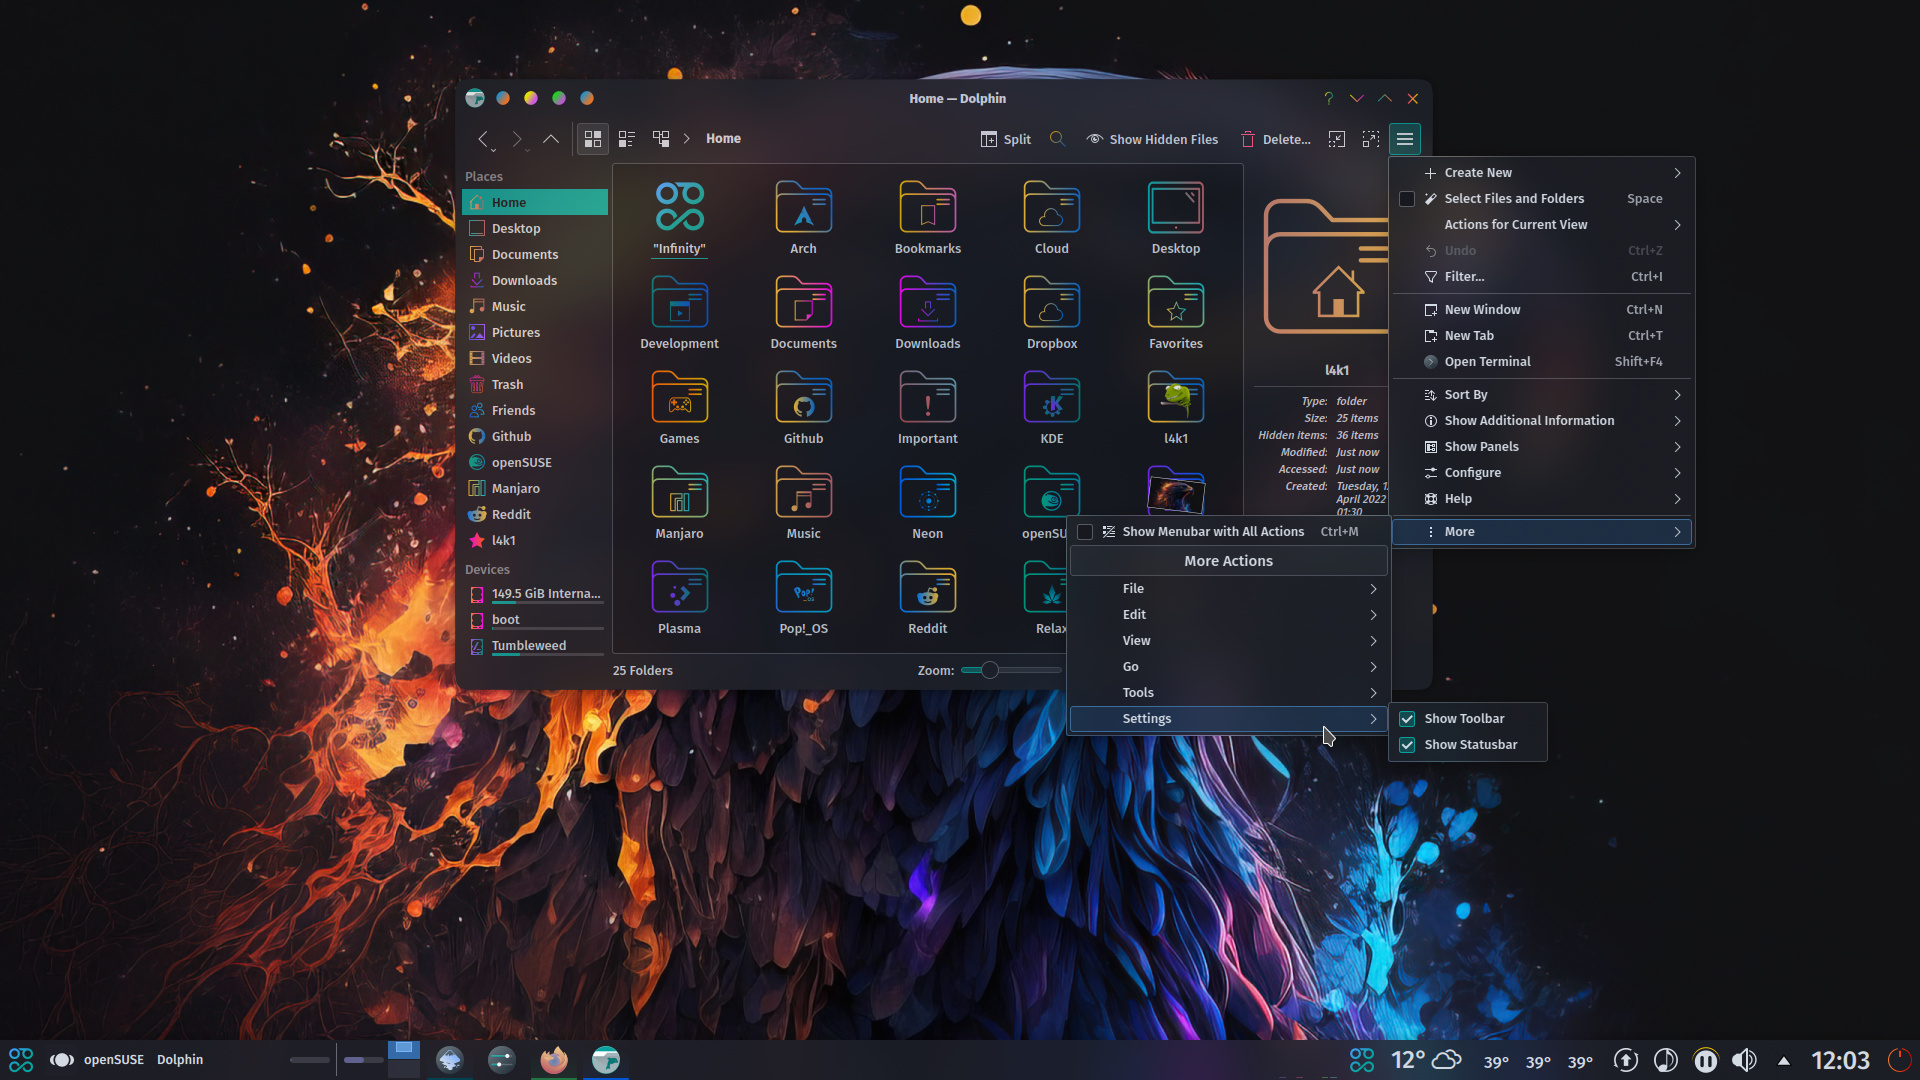Open the hamburger menu button
This screenshot has height=1080, width=1920.
coord(1405,139)
